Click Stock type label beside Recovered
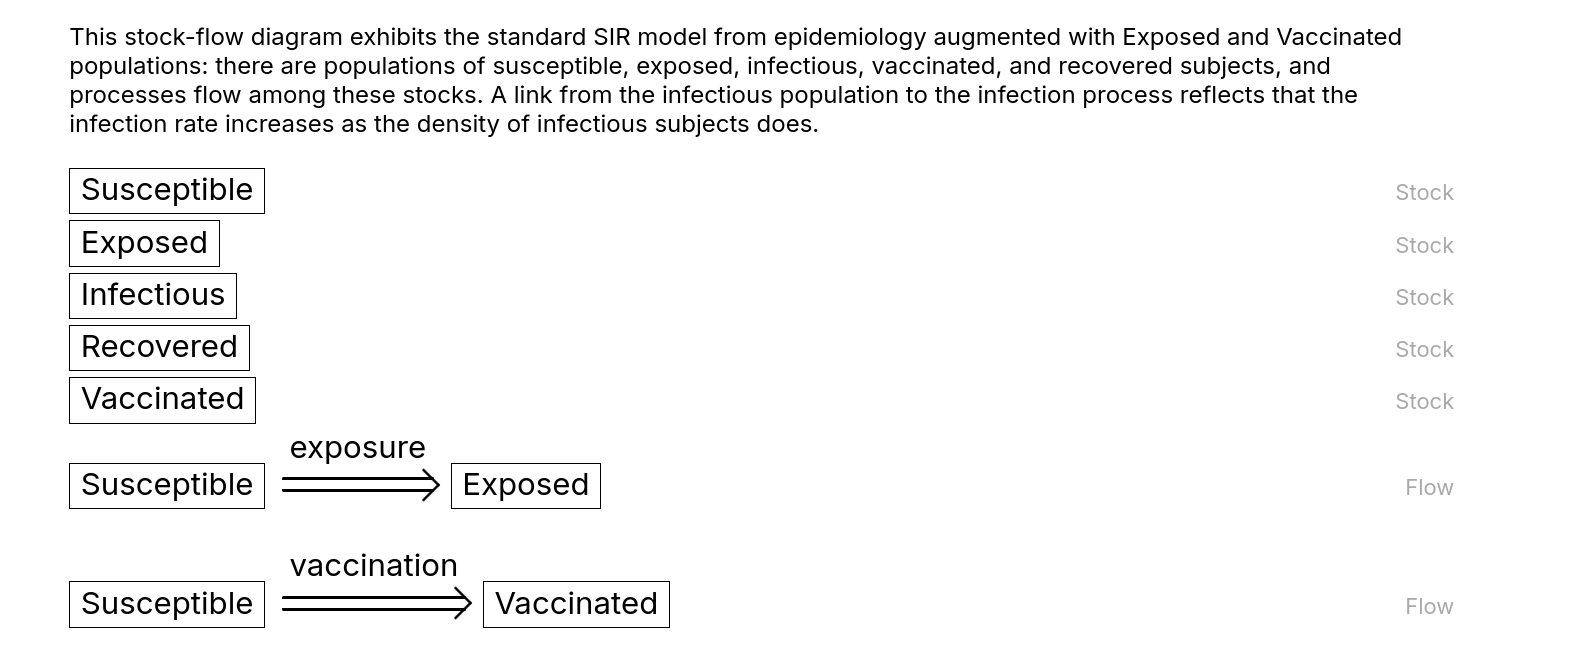The width and height of the screenshot is (1580, 670). tap(1424, 349)
